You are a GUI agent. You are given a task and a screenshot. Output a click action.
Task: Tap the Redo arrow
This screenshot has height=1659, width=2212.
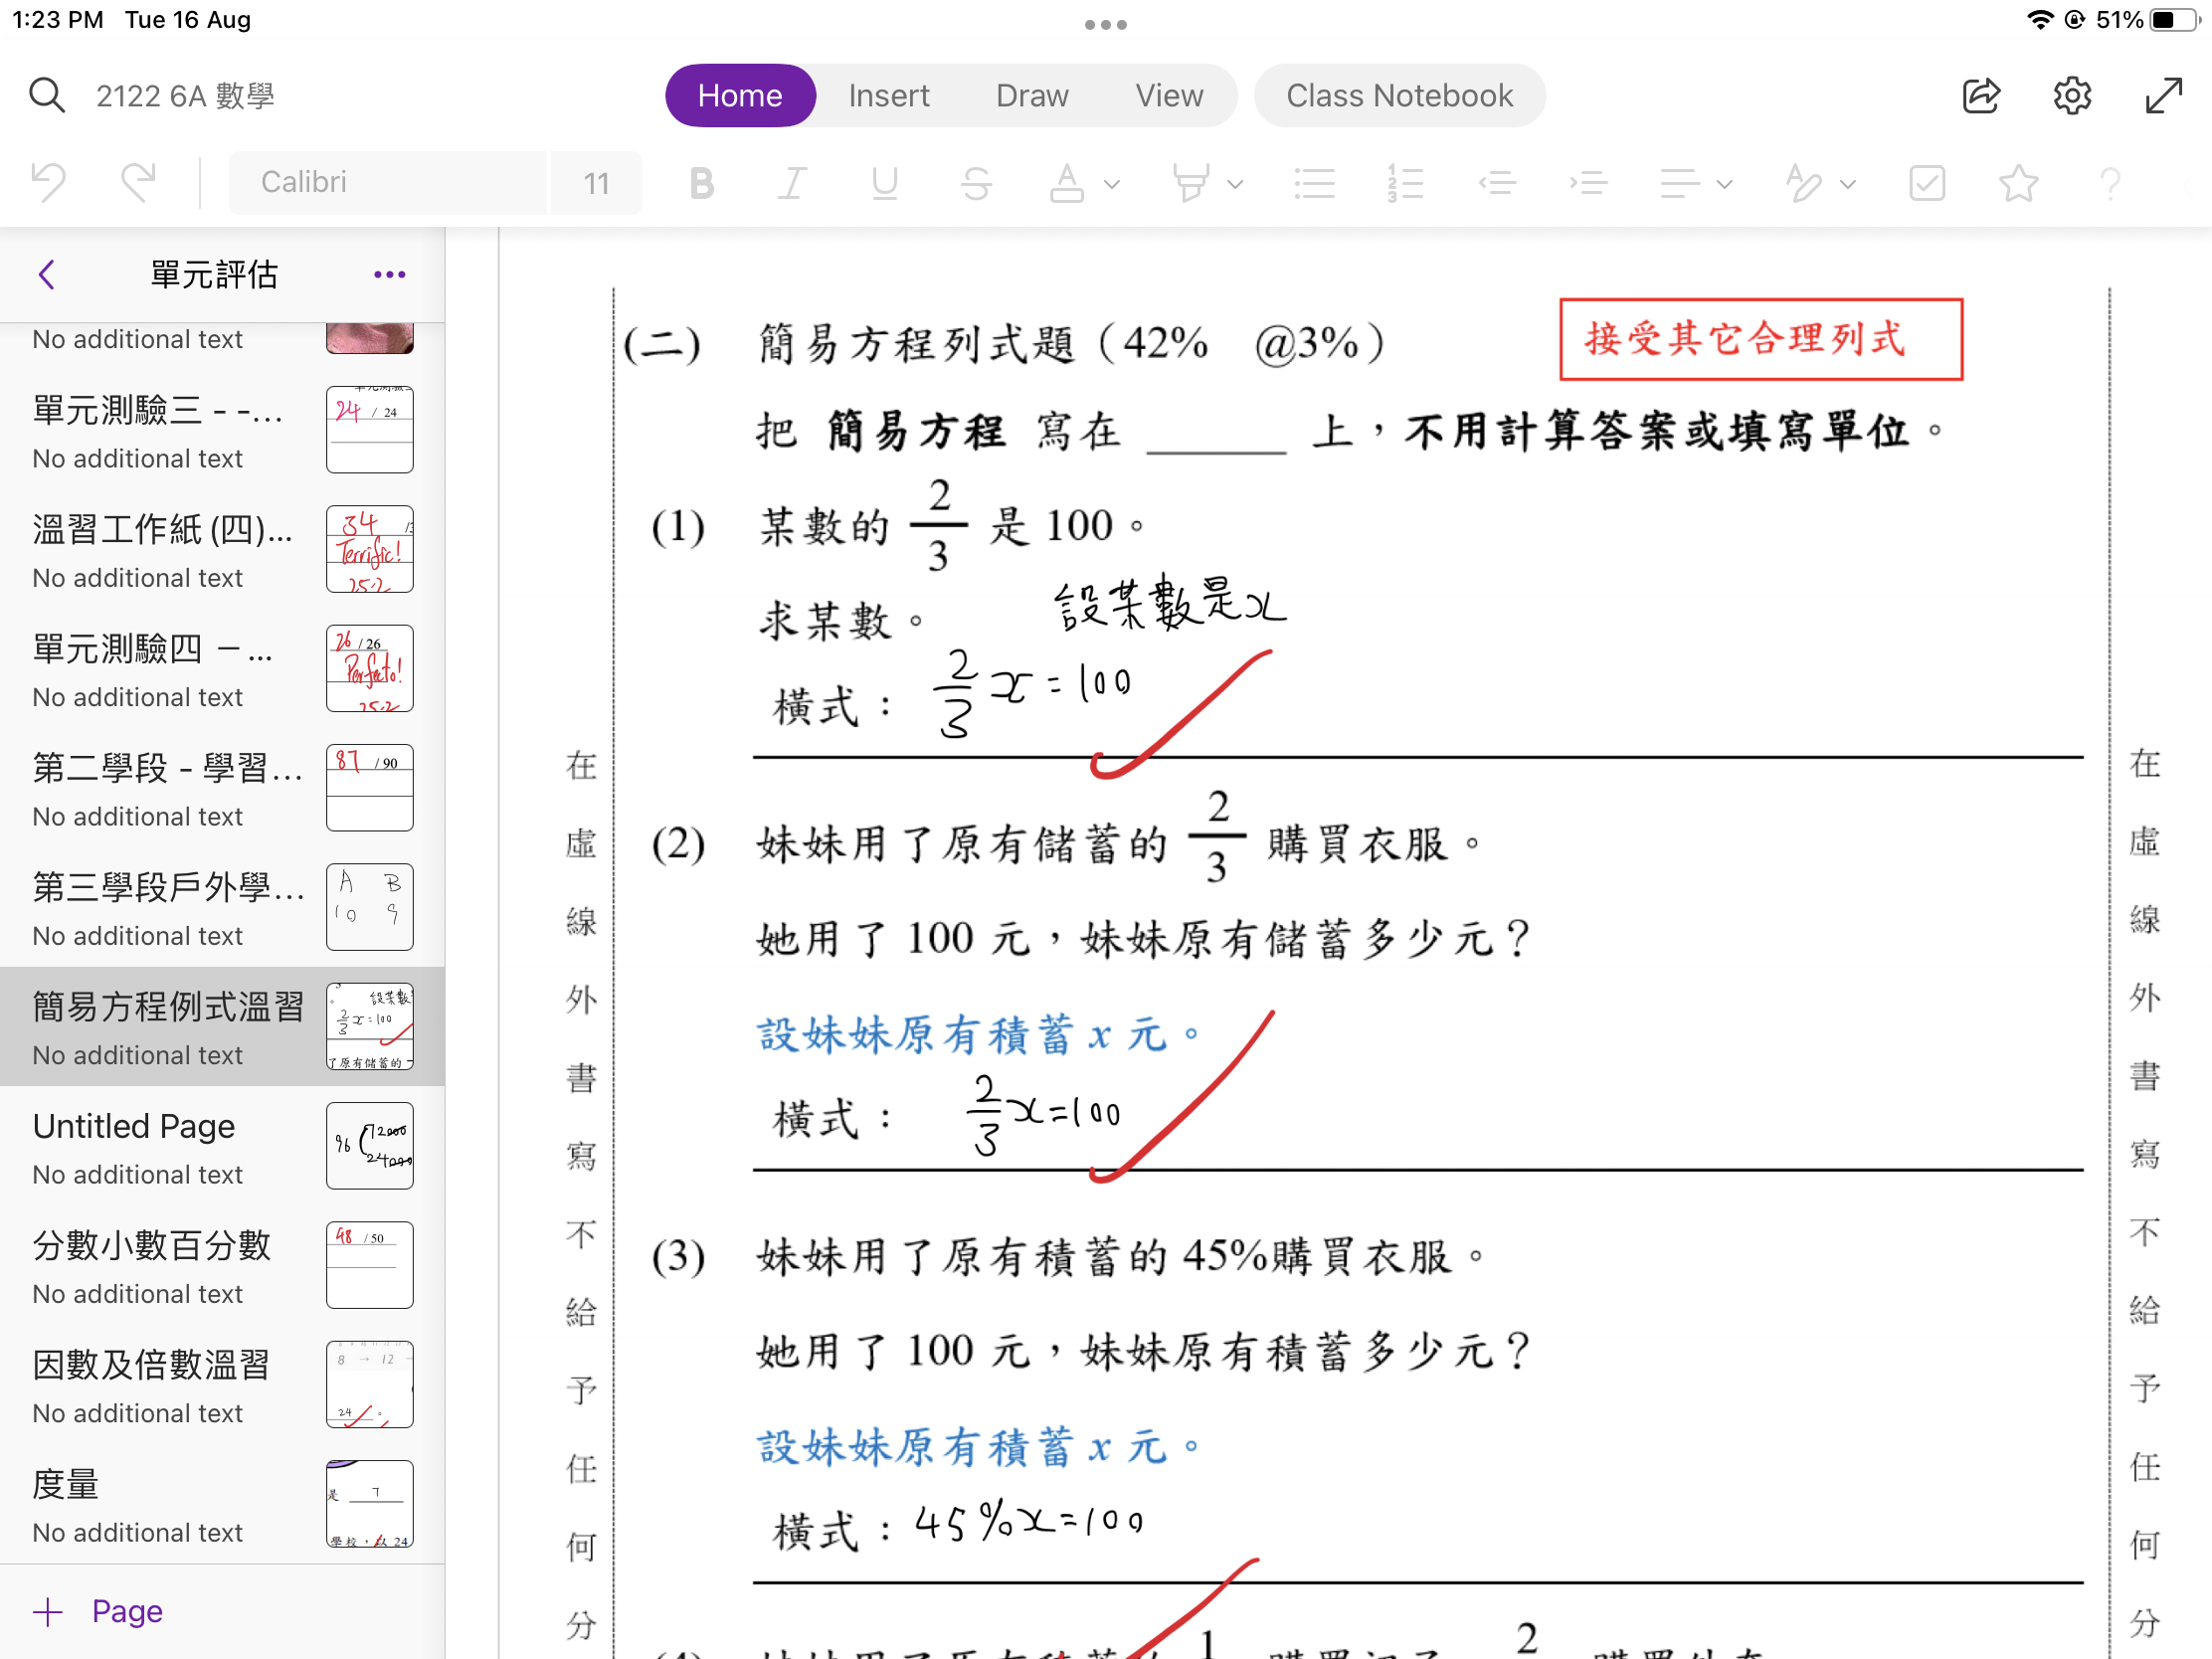(138, 183)
